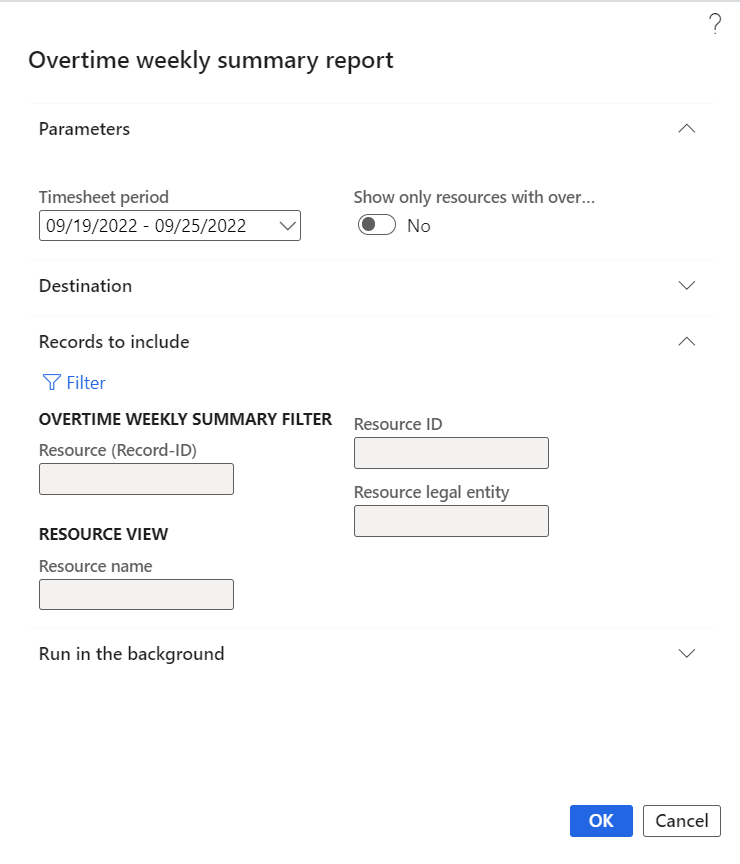
Task: Toggle Show only resources with overtime switch
Action: click(377, 226)
